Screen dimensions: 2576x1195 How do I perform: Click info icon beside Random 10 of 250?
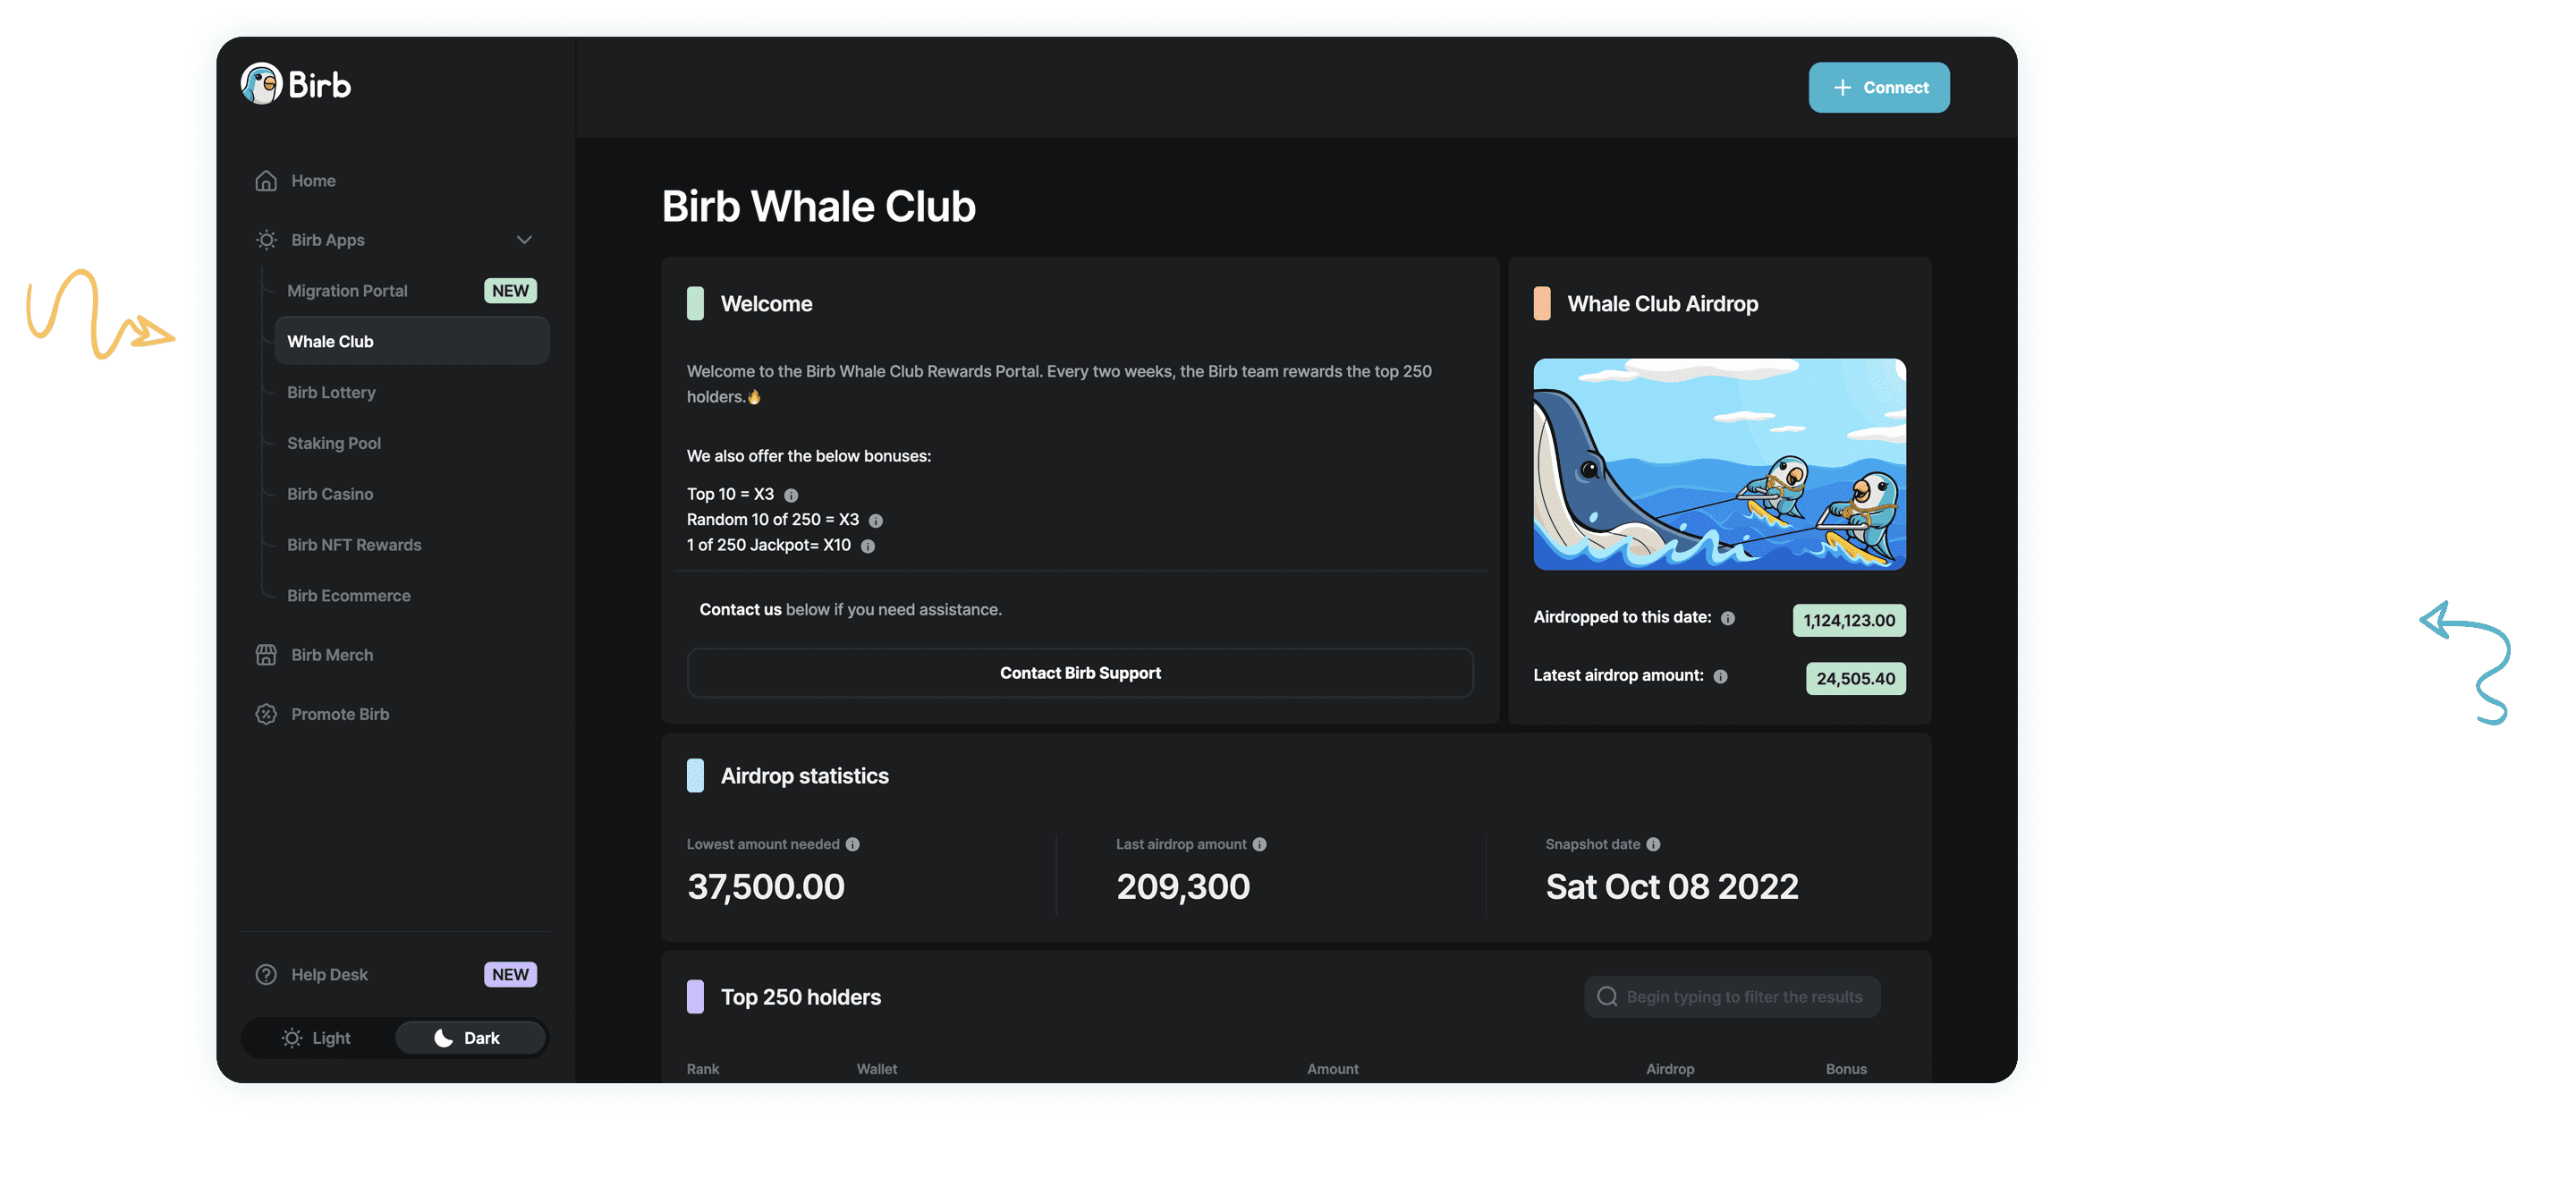(x=876, y=521)
